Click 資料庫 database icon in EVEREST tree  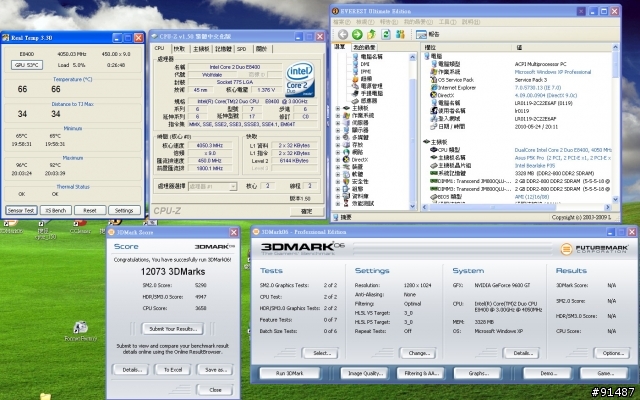[x=347, y=196]
